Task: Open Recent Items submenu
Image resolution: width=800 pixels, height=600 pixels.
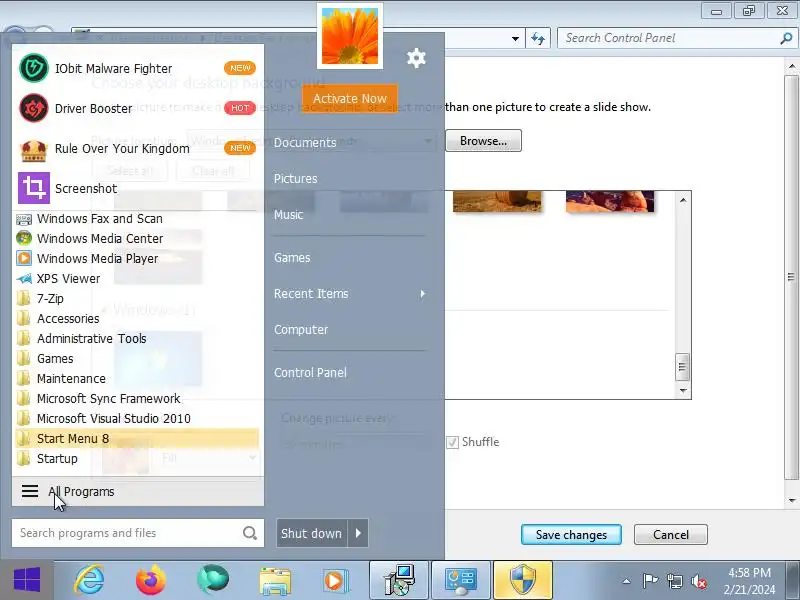Action: (x=349, y=294)
